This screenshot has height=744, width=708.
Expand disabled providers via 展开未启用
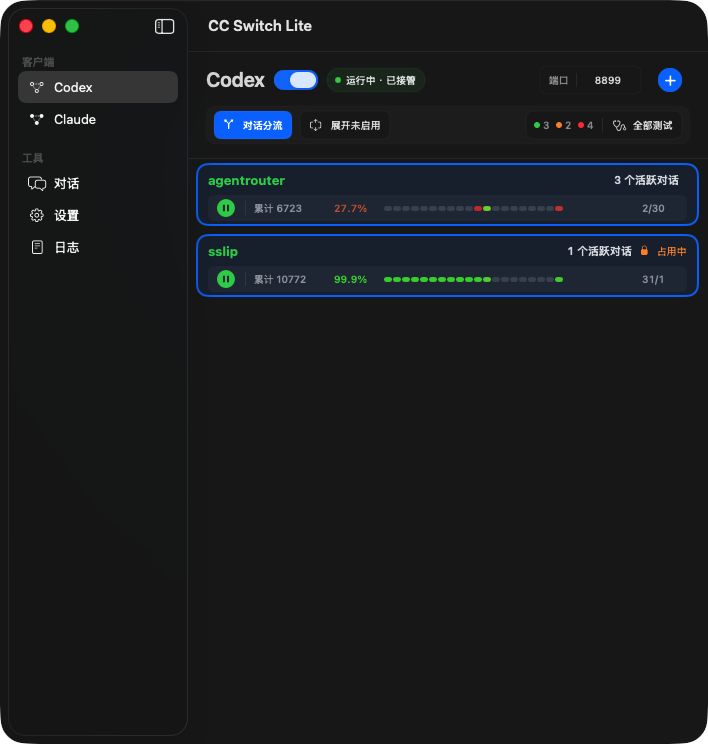345,125
